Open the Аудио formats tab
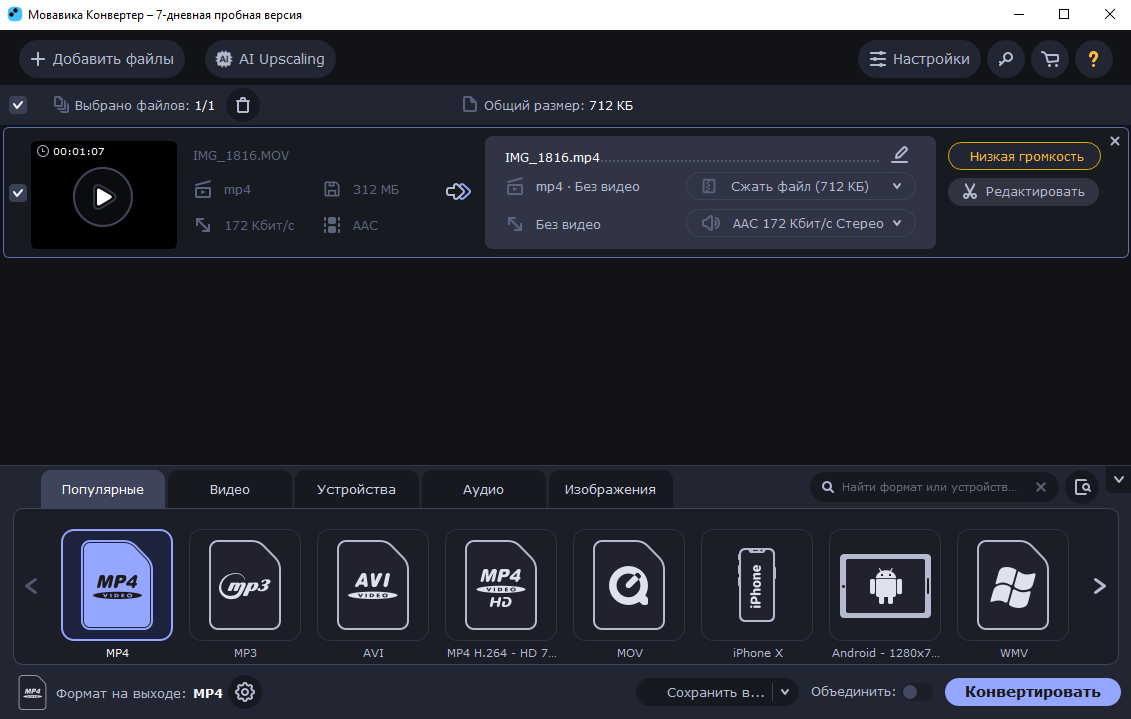Viewport: 1131px width, 719px height. [x=483, y=490]
